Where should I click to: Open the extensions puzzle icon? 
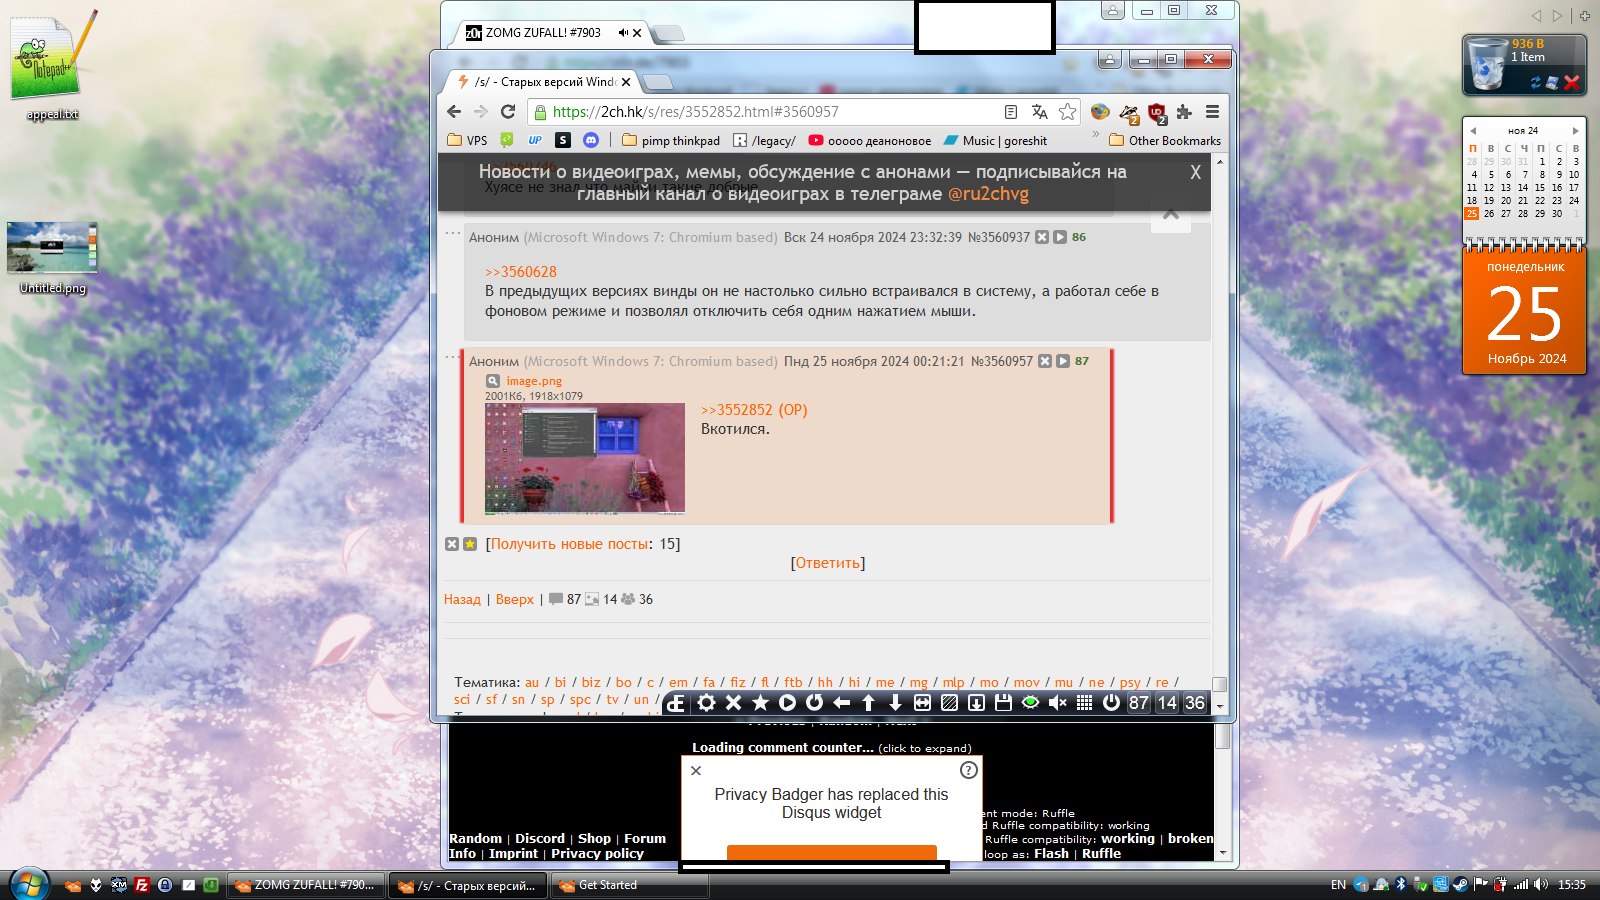[x=1184, y=112]
